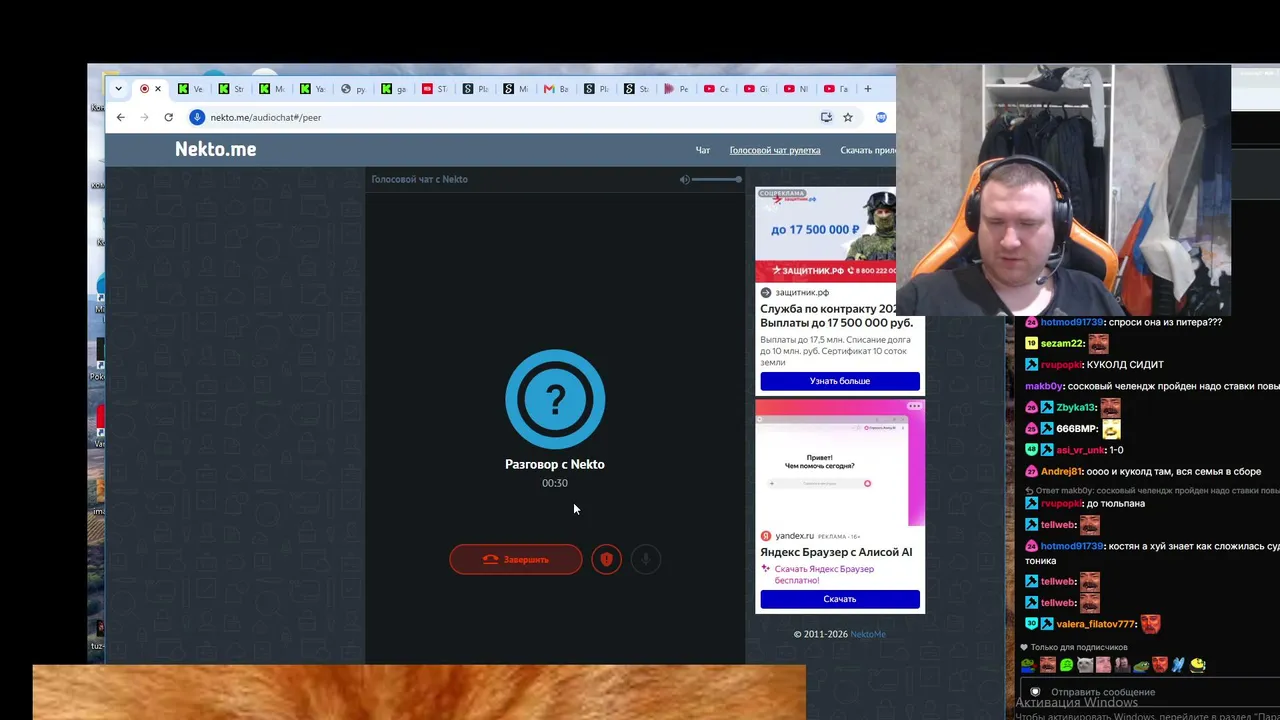
Task: Mute the voice chat speaker icon
Action: click(x=685, y=180)
